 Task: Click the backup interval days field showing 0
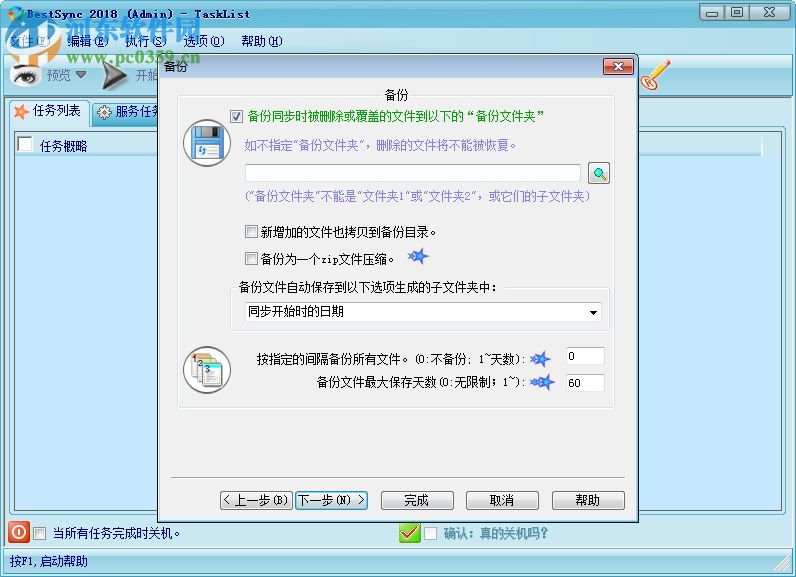click(585, 356)
